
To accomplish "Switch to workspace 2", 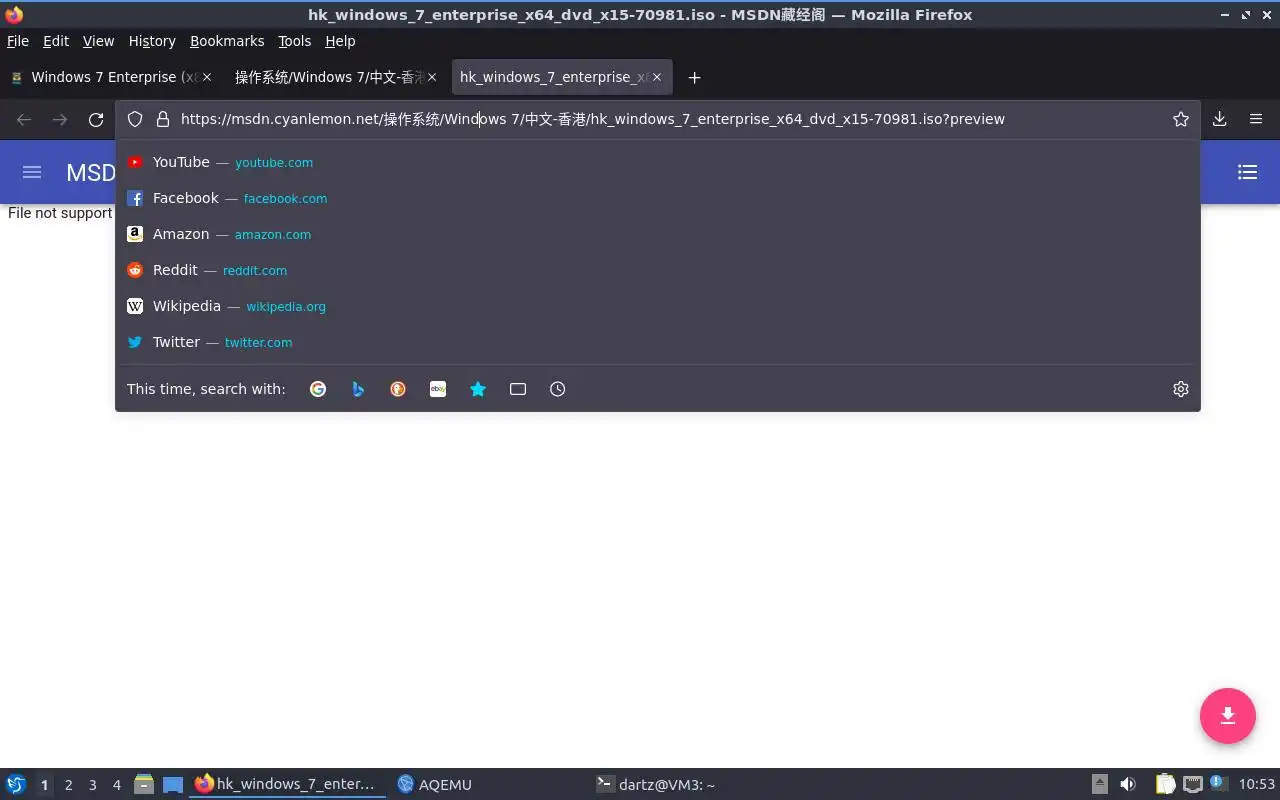I will click(x=69, y=785).
